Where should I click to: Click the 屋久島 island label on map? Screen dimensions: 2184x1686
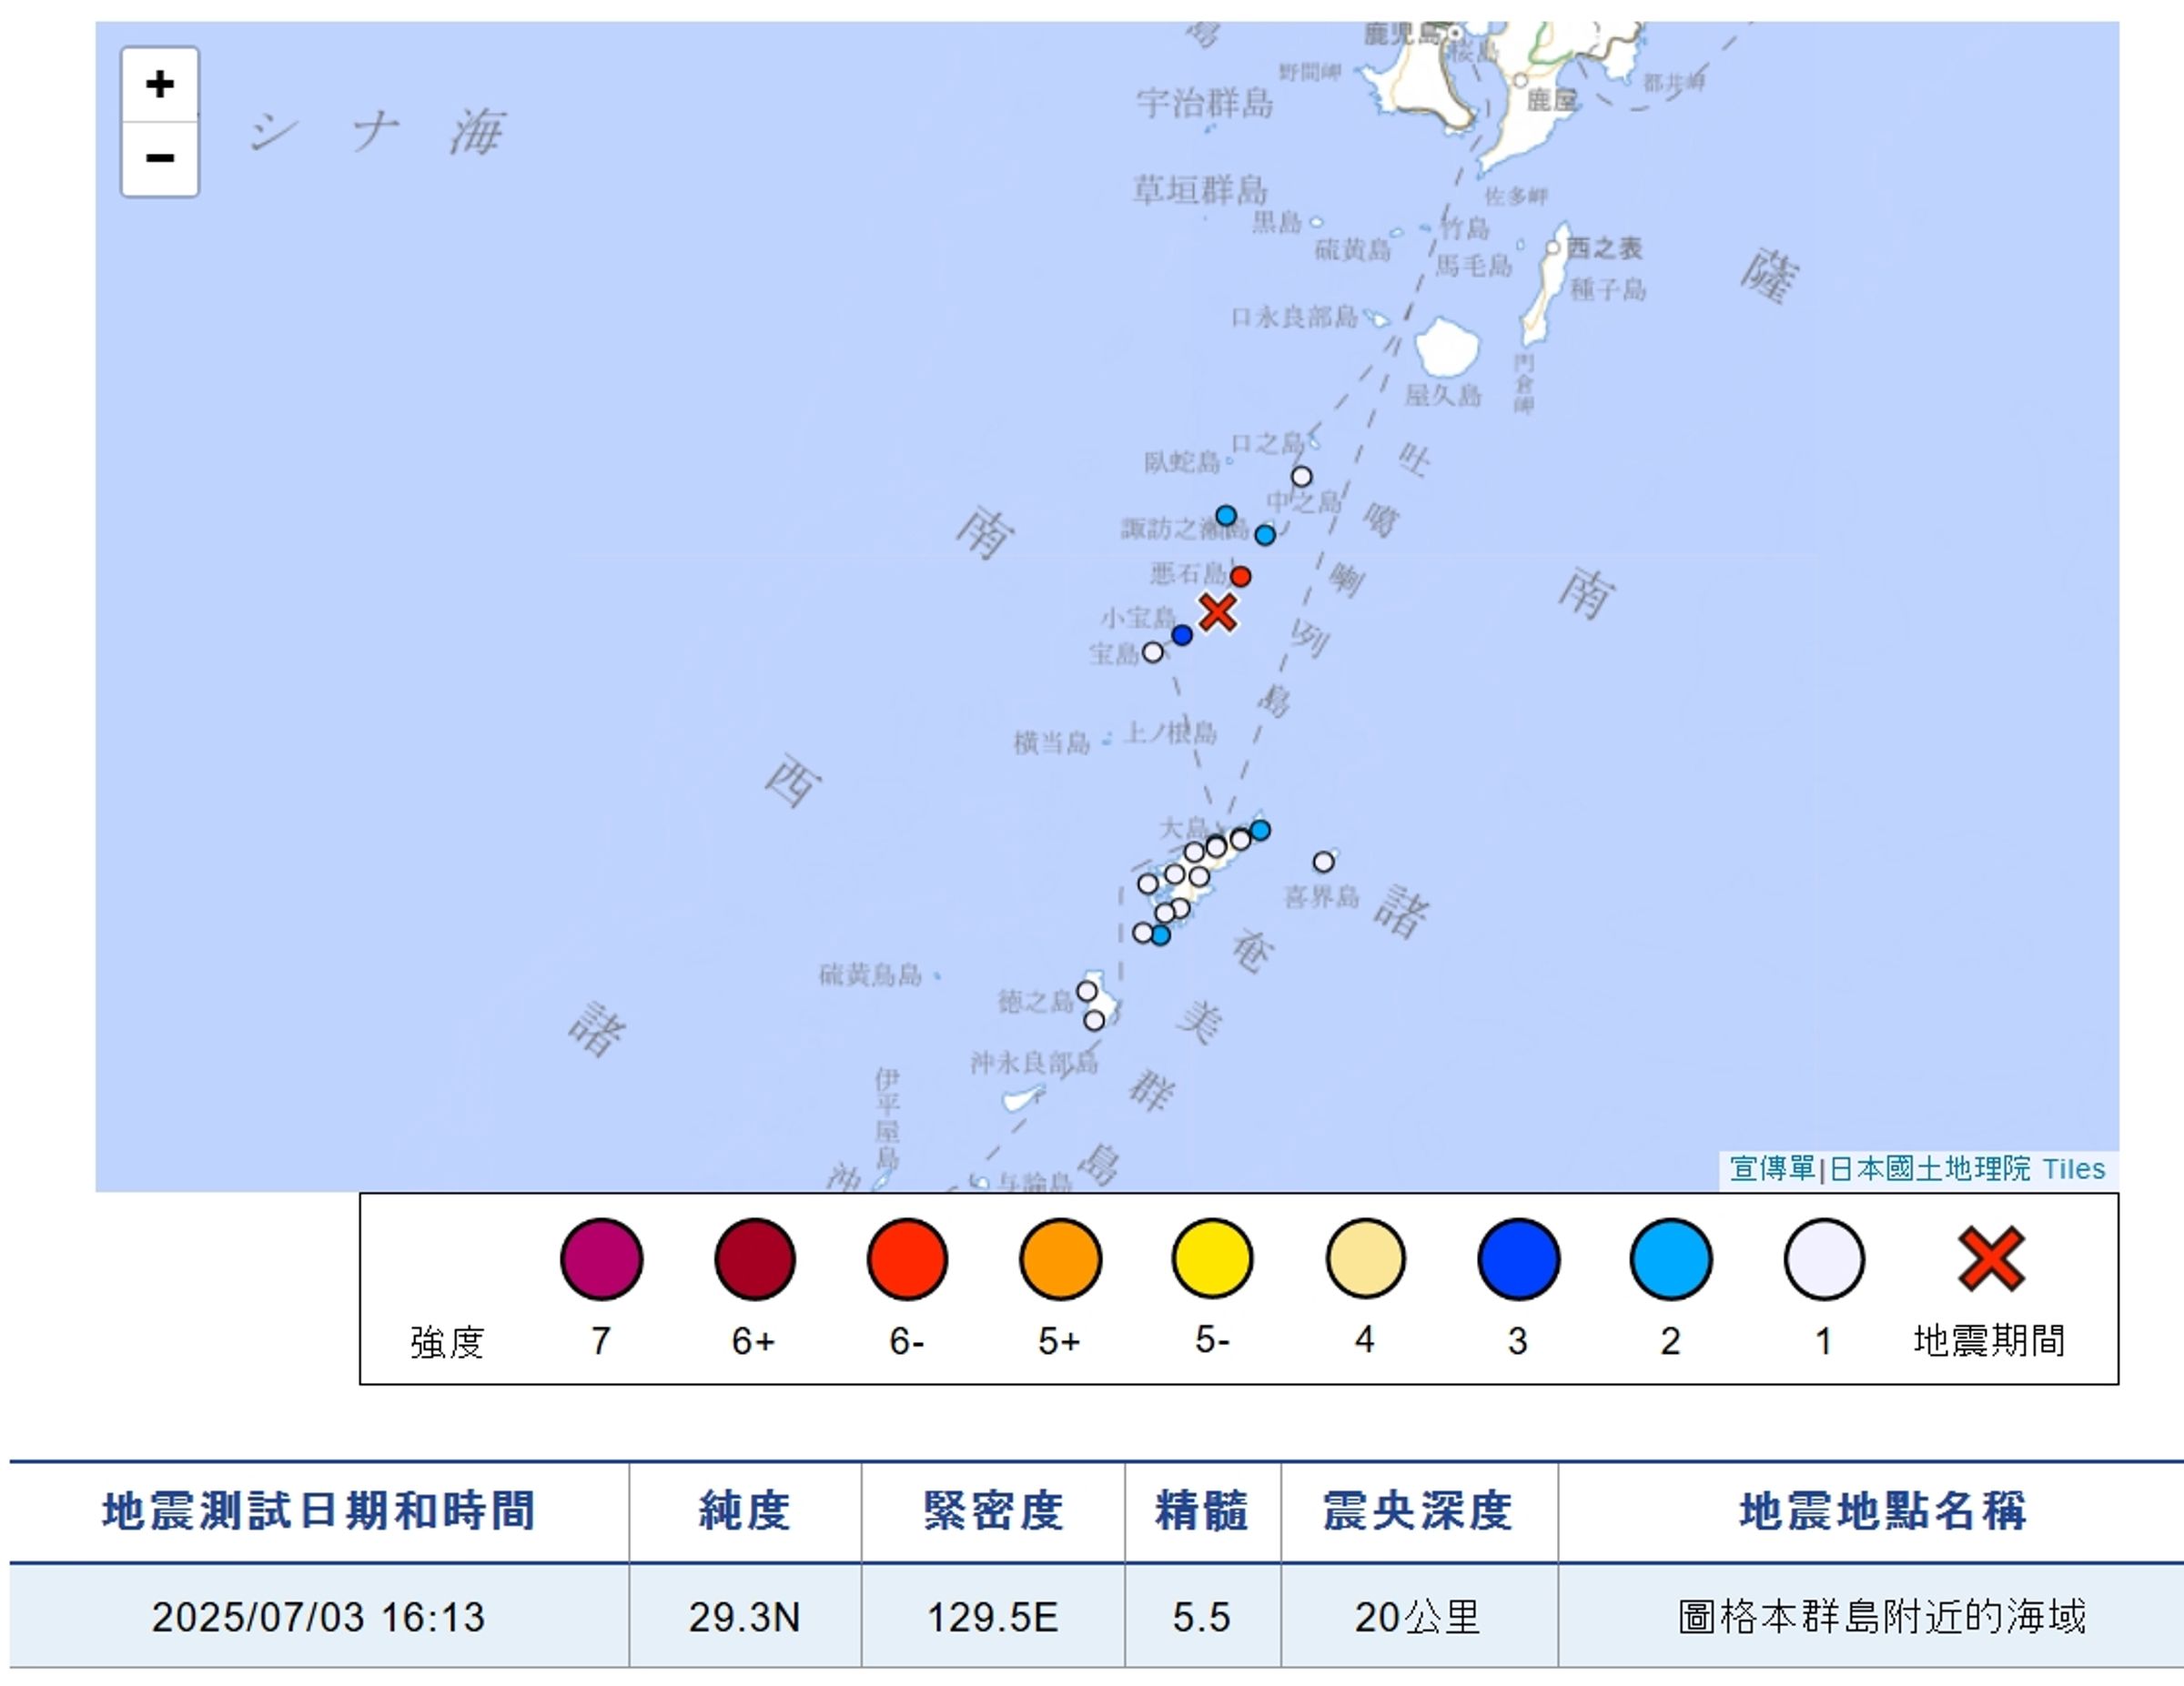pyautogui.click(x=1443, y=396)
